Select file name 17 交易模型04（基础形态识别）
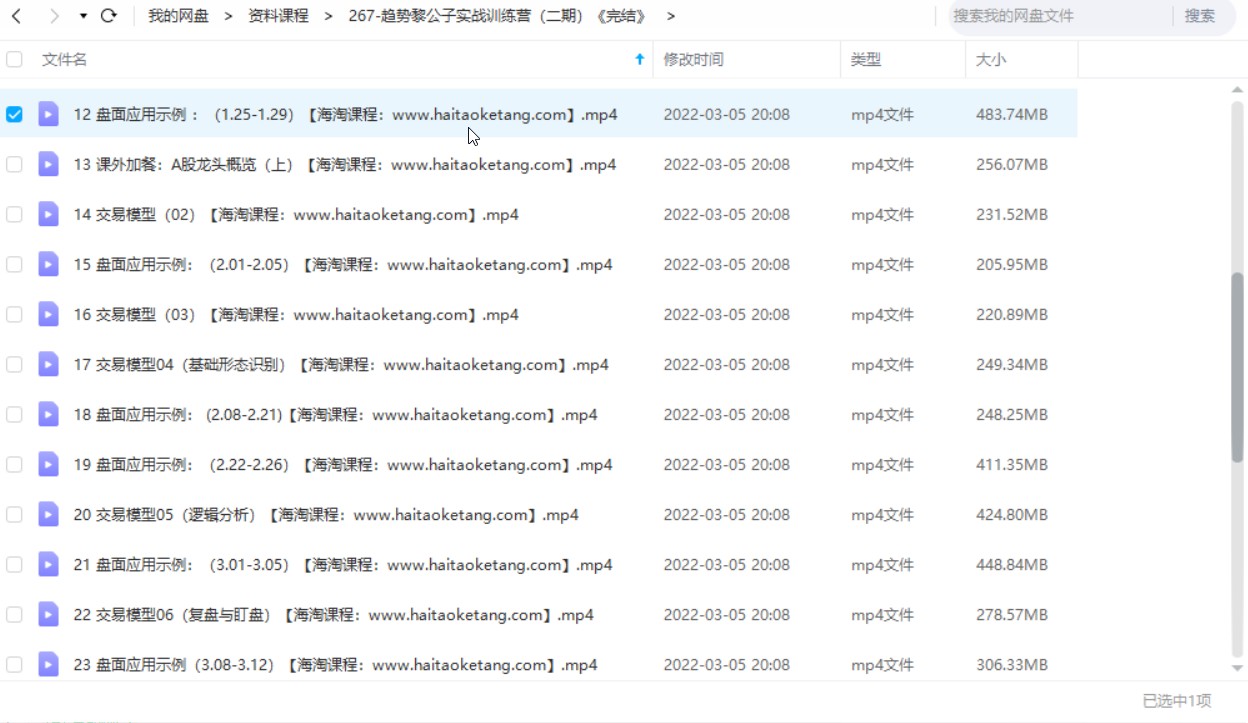Viewport: 1248px width, 723px height. 341,364
